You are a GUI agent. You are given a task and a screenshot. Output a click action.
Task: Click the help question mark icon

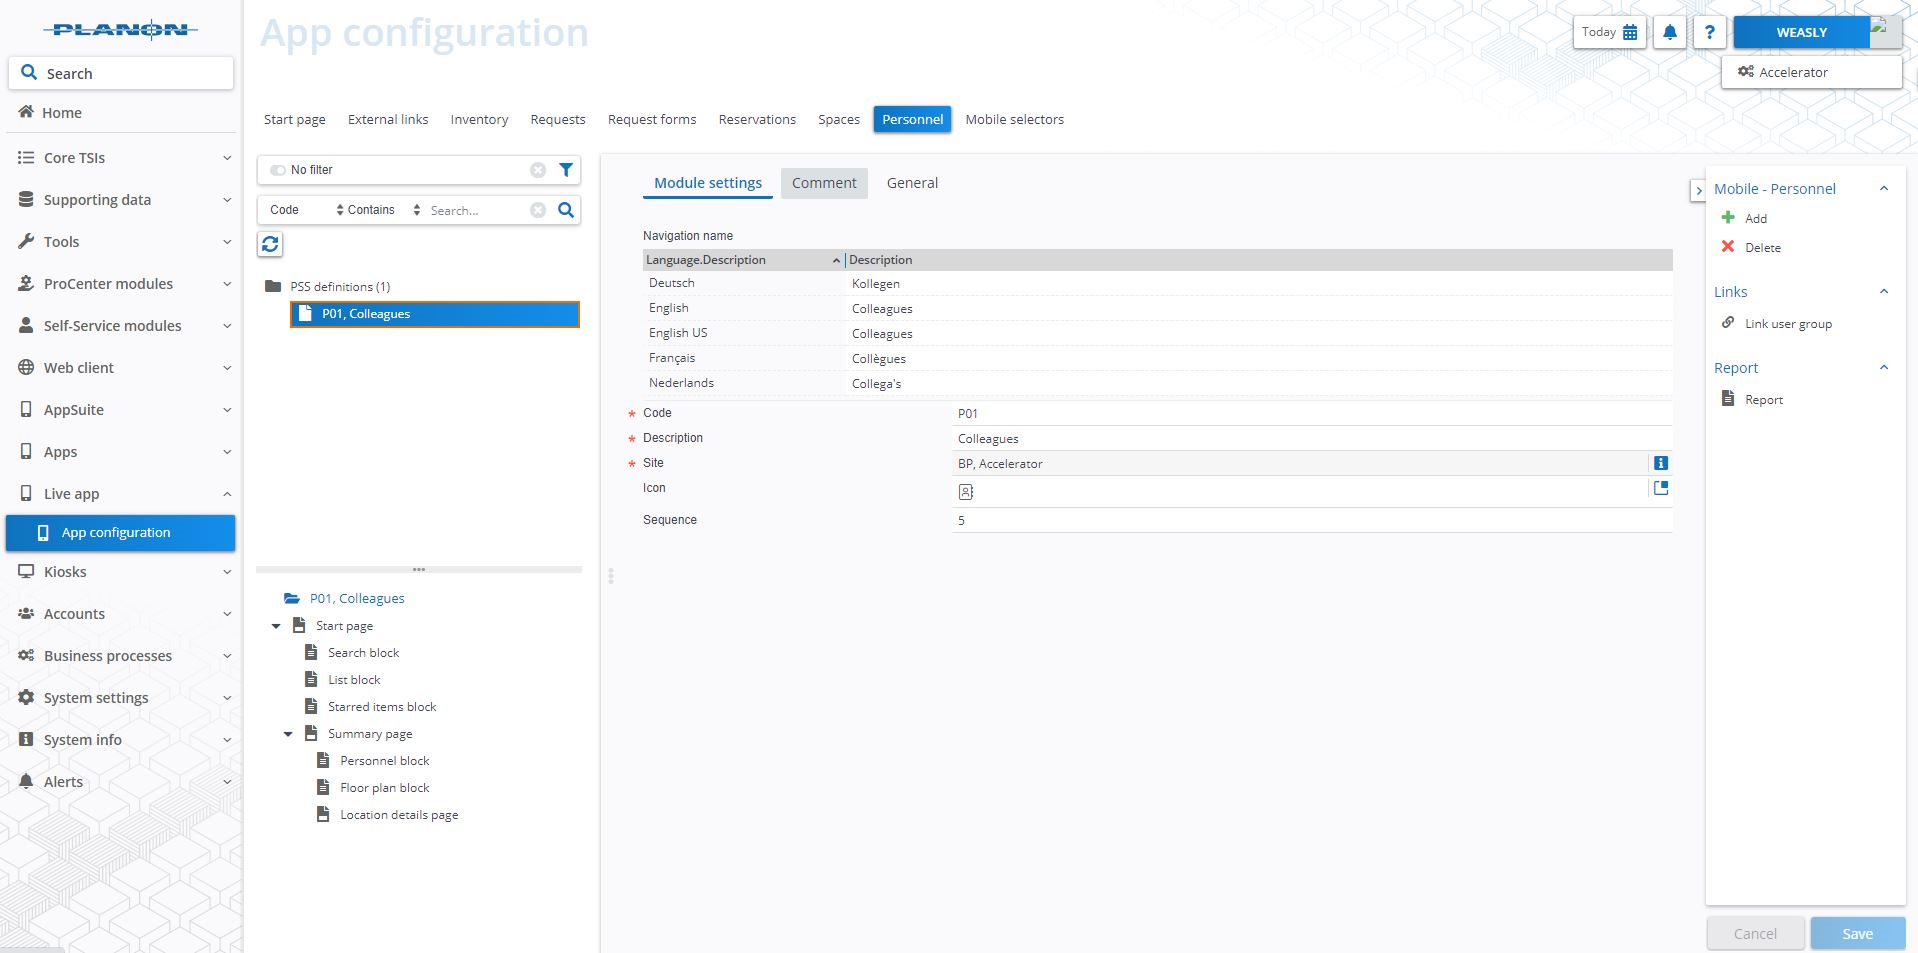pyautogui.click(x=1708, y=31)
